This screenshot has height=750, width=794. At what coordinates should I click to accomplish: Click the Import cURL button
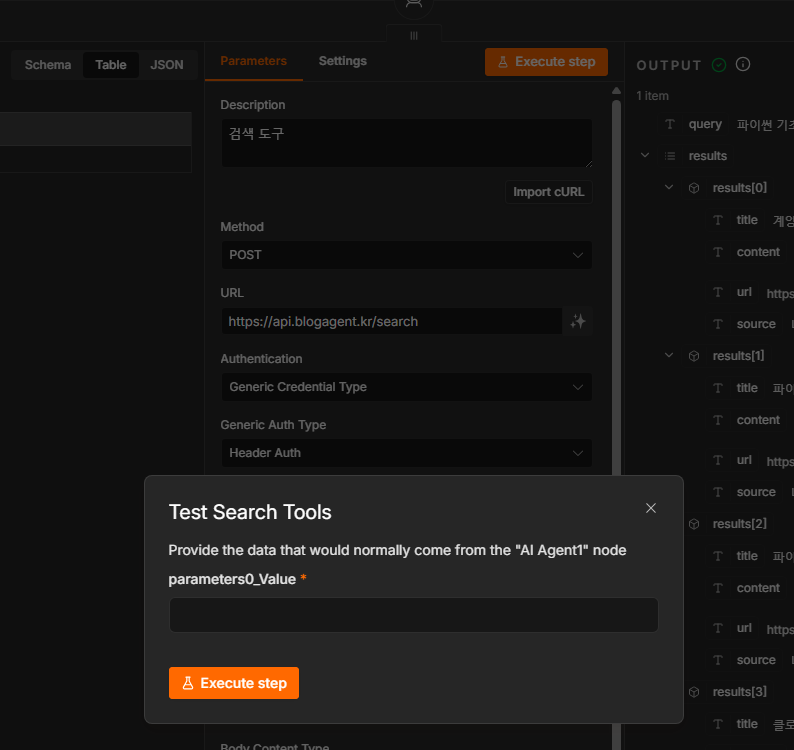[x=548, y=192]
